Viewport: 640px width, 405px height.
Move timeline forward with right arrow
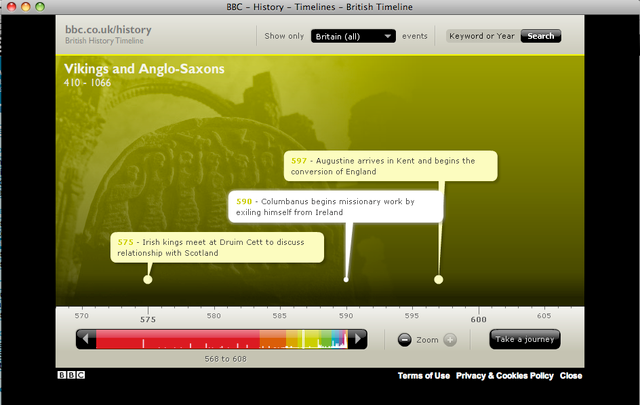click(358, 339)
